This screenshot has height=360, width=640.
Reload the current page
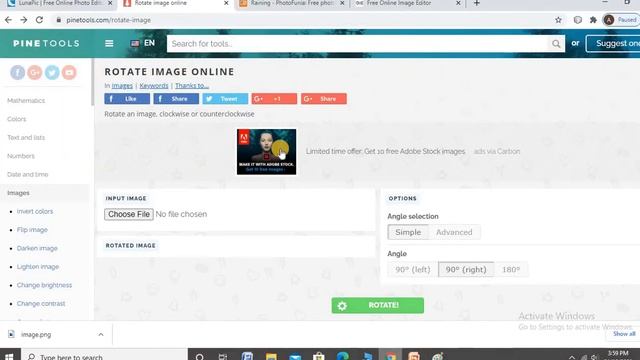(x=39, y=20)
